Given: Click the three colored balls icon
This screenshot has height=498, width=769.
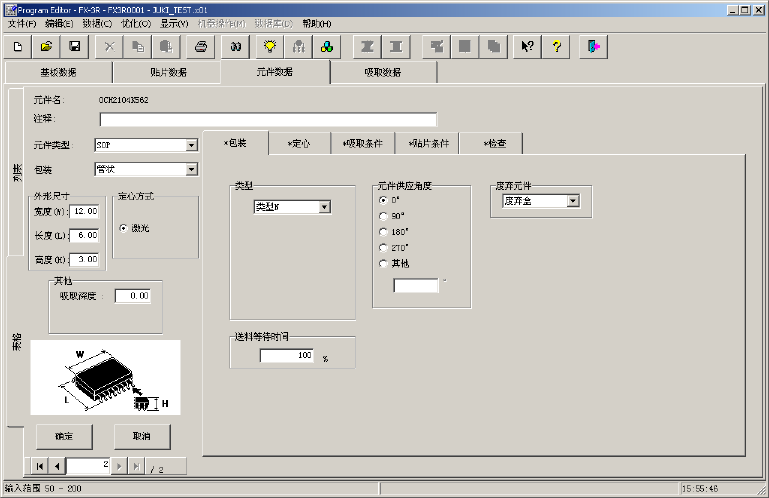Looking at the screenshot, I should 326,47.
